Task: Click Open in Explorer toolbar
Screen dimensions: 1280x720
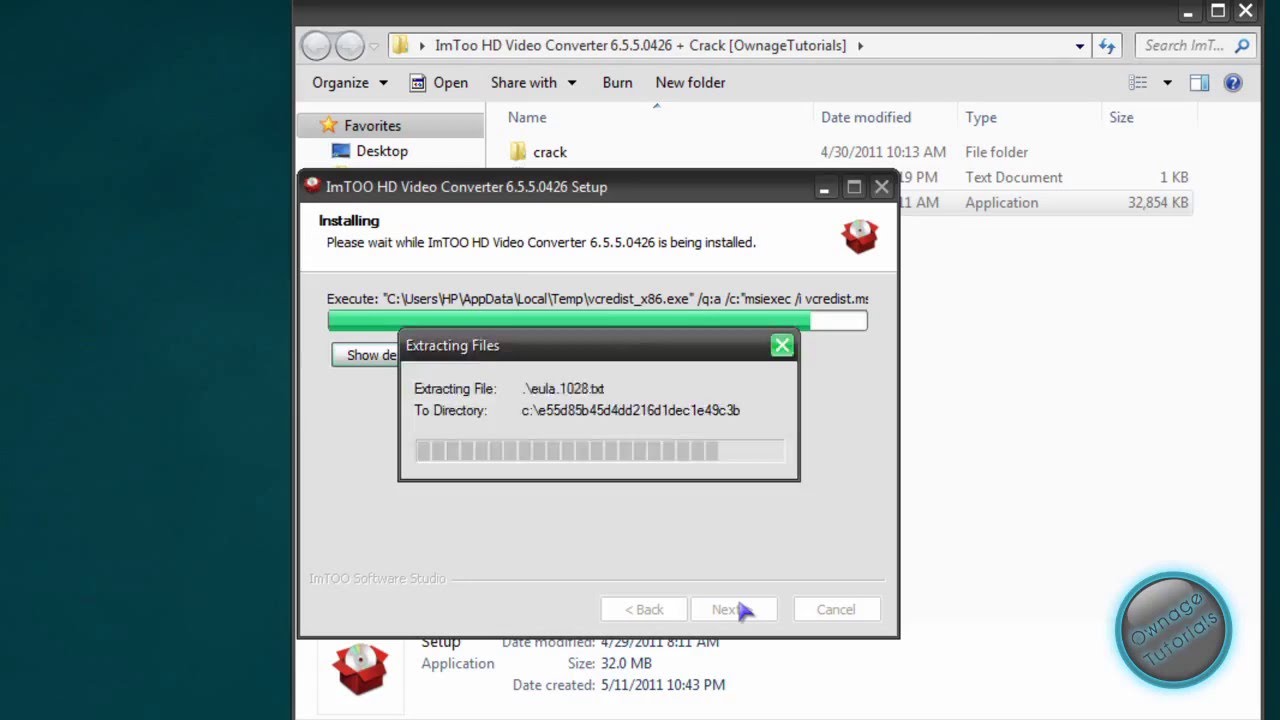Action: pos(439,83)
